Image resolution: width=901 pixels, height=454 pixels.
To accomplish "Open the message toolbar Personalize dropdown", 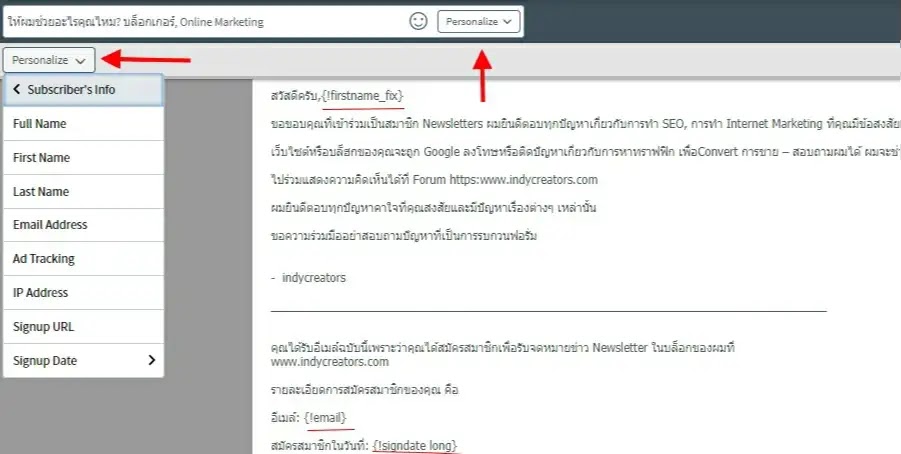I will (x=49, y=60).
